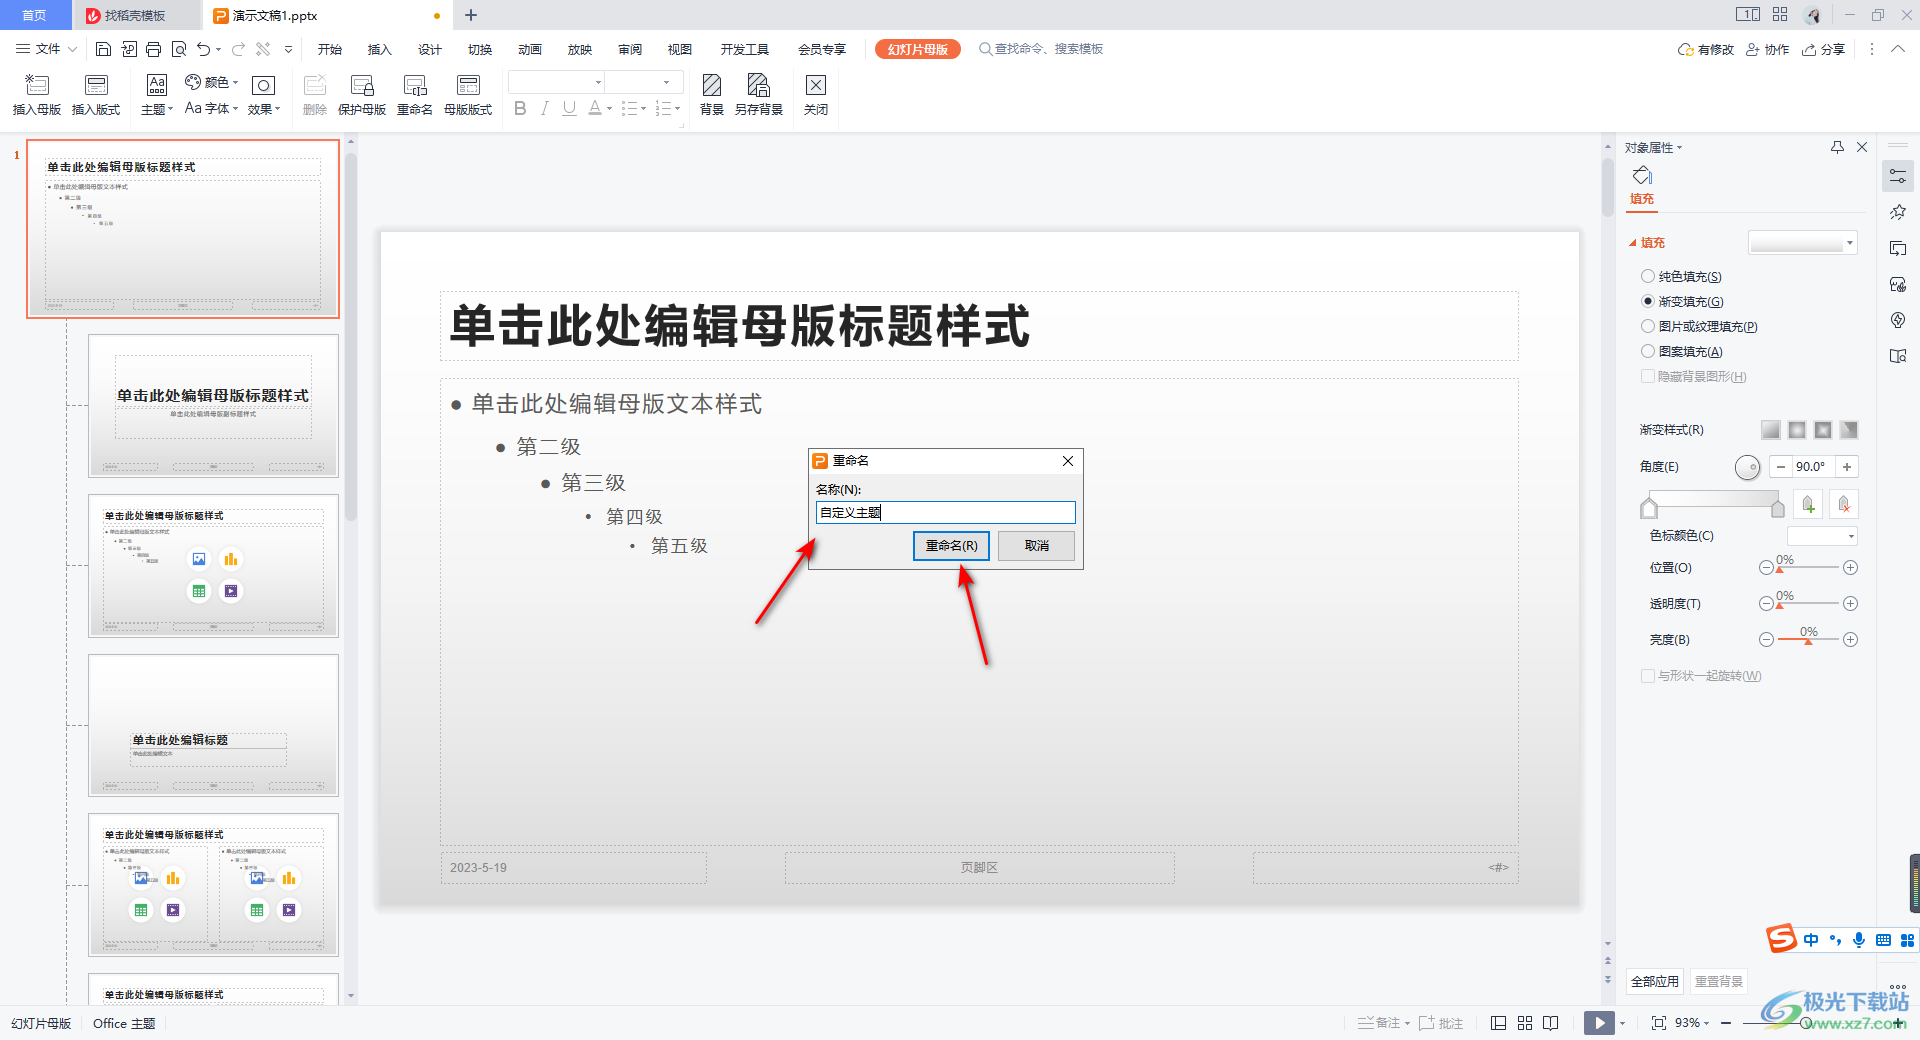Click the Fill (填充) paint bucket icon
Screen dimensions: 1920x1040
[1642, 176]
